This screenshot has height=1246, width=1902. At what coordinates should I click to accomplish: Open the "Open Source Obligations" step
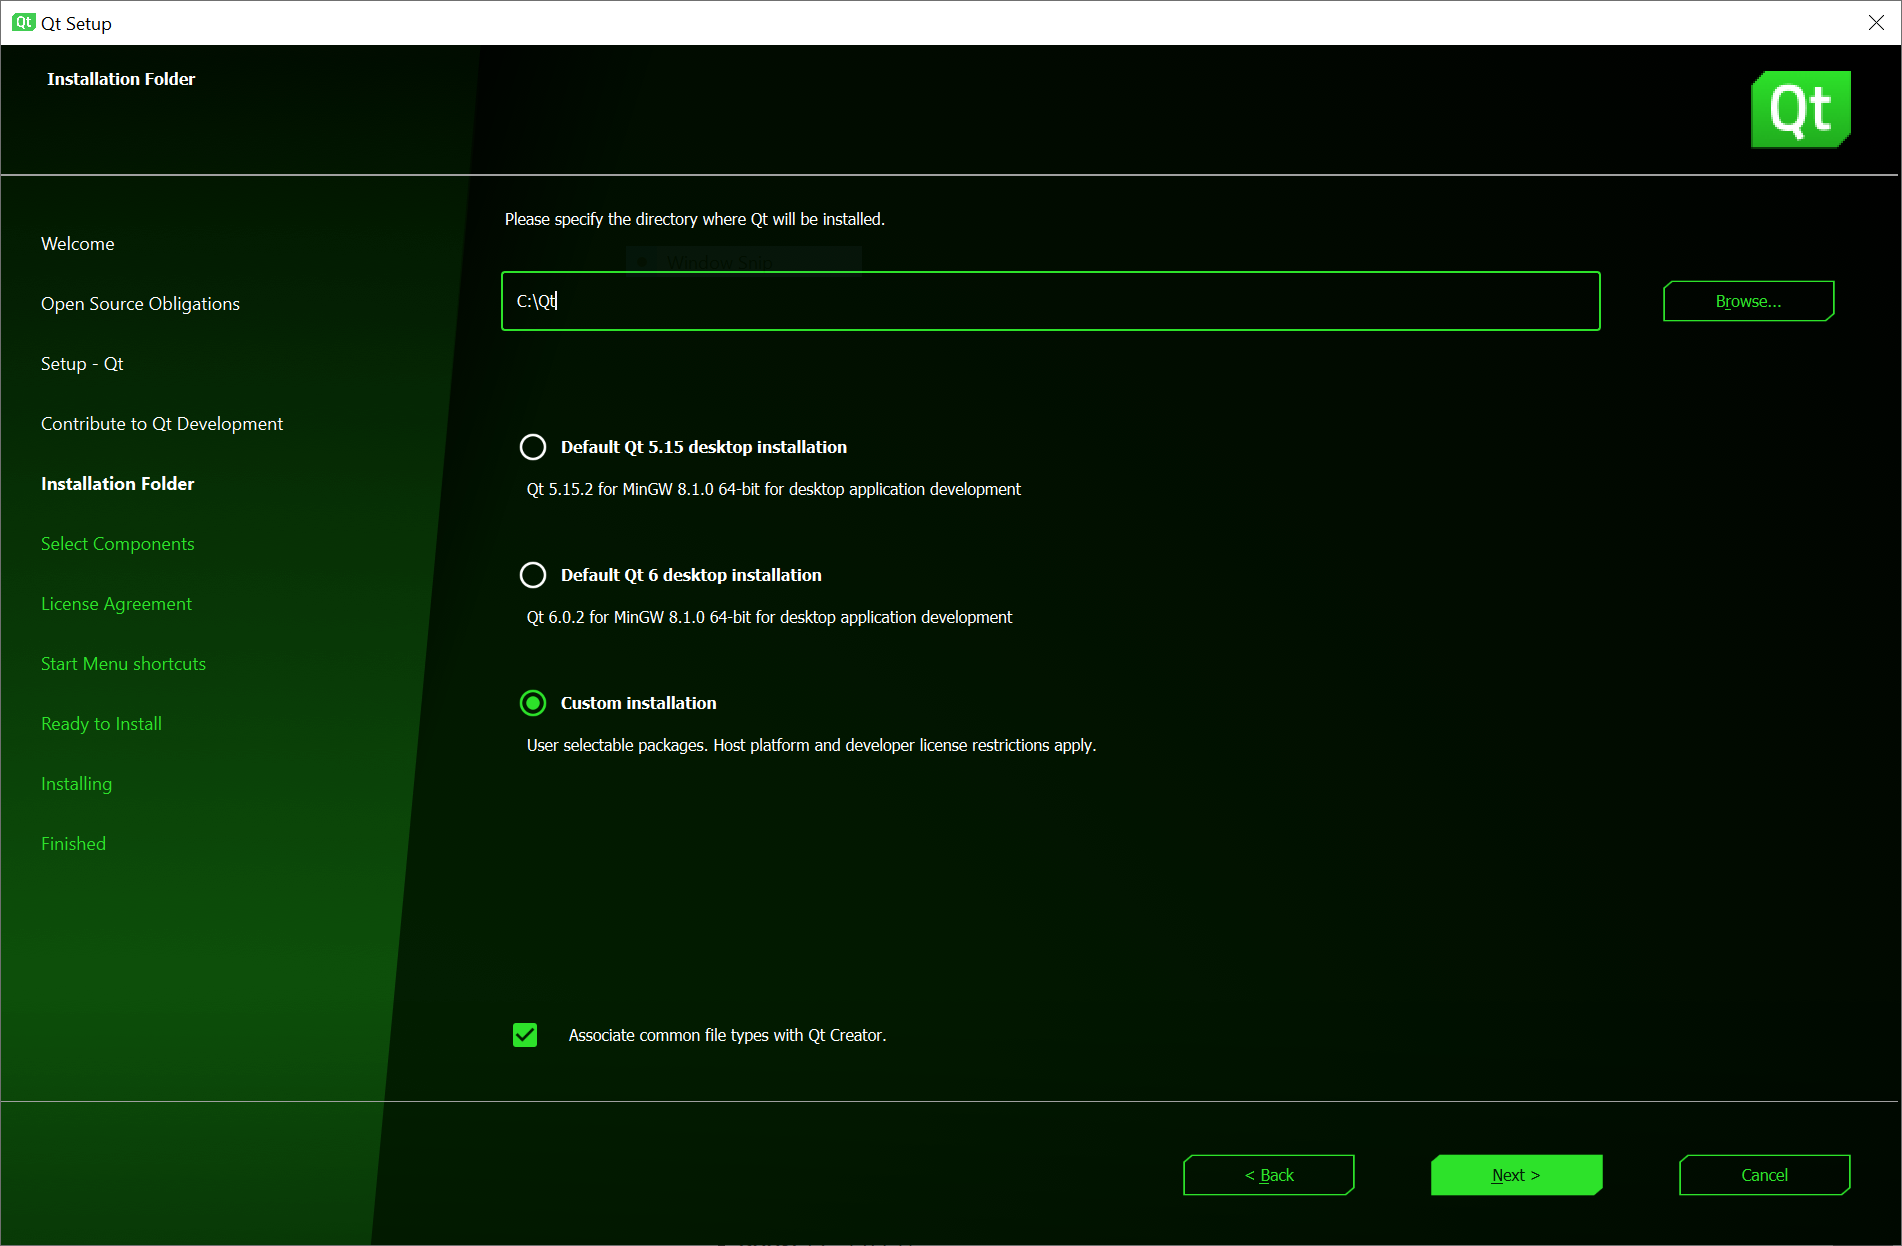tap(140, 303)
